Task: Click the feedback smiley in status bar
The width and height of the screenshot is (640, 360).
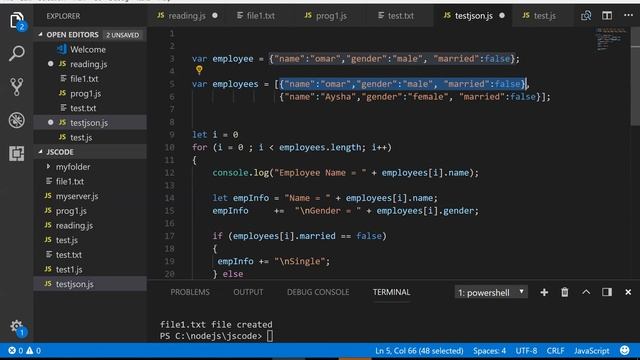Action: coord(624,350)
